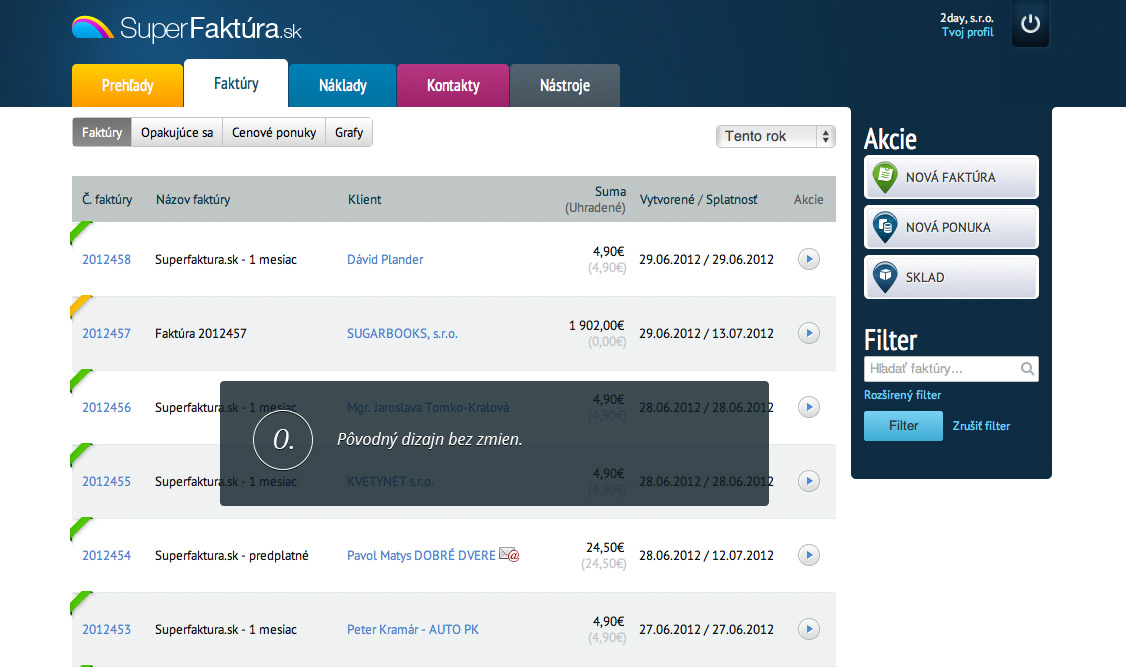
Task: Open invoice number 2012455
Action: click(106, 482)
